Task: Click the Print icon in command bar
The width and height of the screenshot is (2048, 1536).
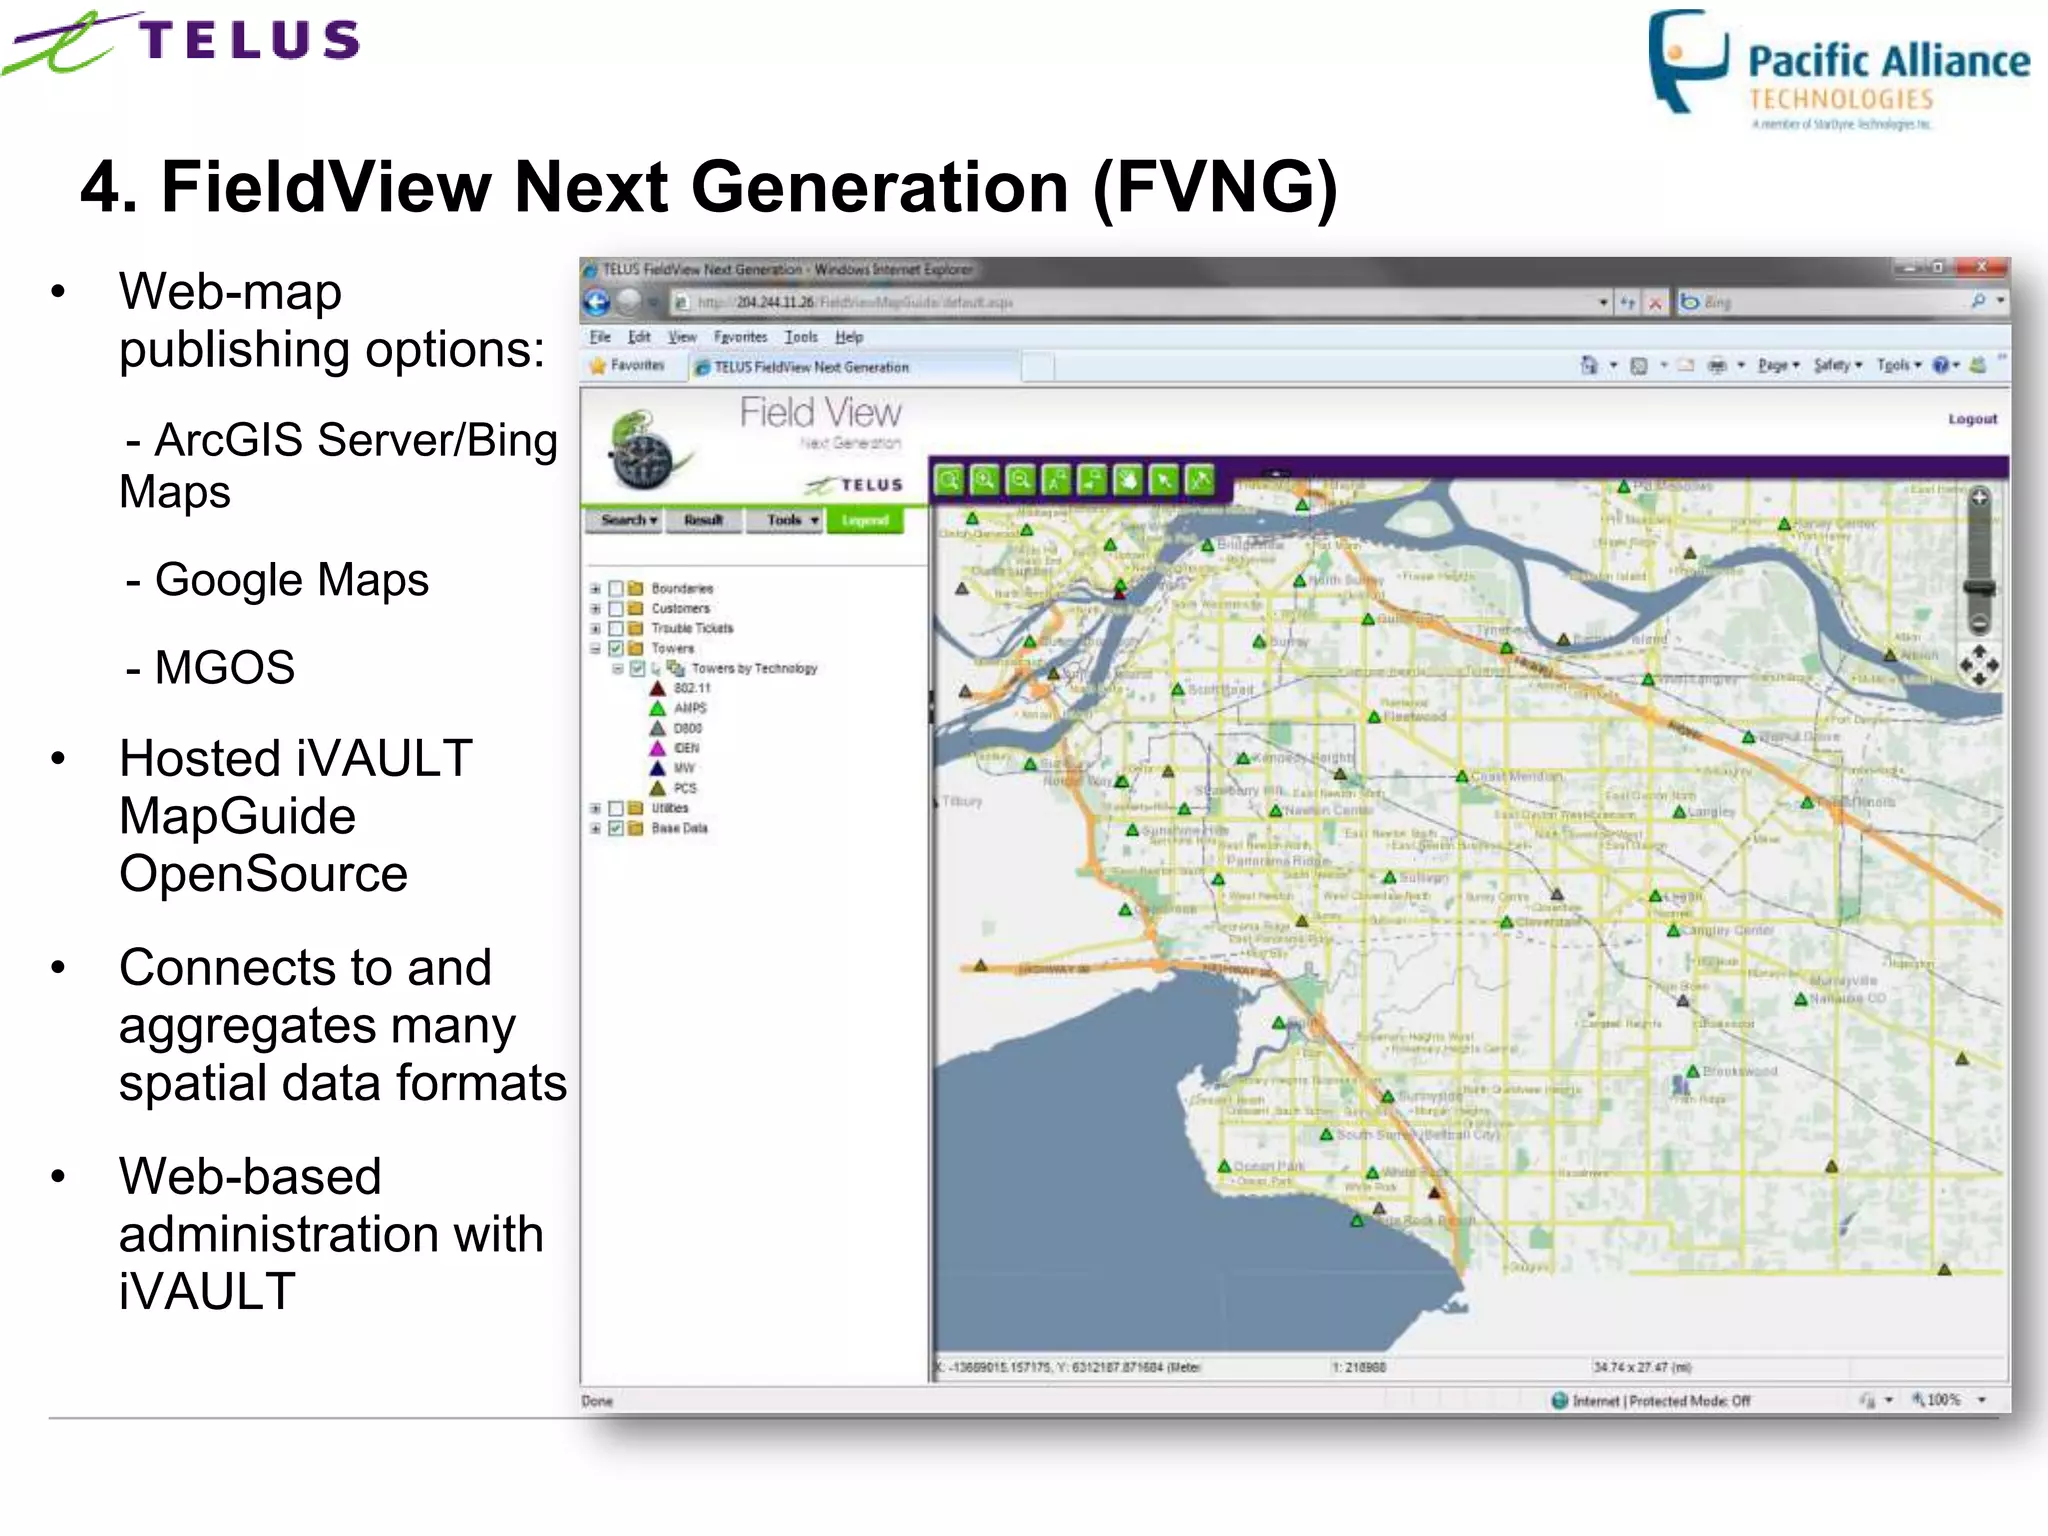Action: [x=1717, y=366]
